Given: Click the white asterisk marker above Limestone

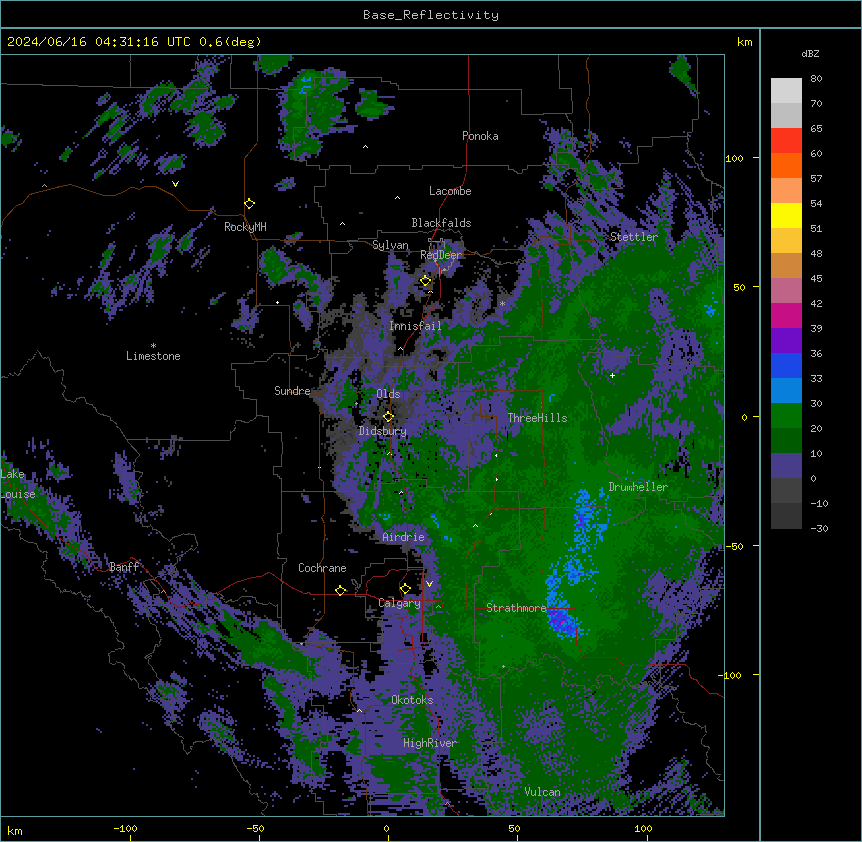Looking at the screenshot, I should pyautogui.click(x=153, y=346).
